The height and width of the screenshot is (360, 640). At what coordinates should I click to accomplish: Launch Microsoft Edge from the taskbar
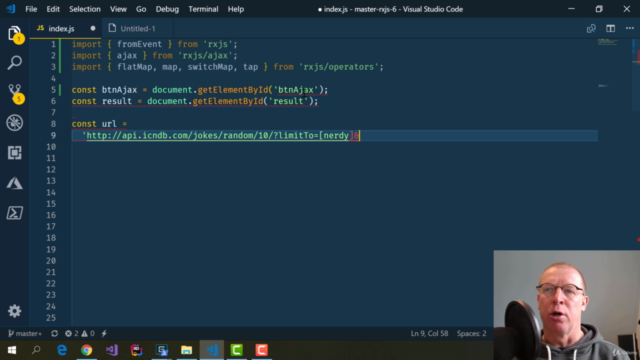(x=62, y=350)
